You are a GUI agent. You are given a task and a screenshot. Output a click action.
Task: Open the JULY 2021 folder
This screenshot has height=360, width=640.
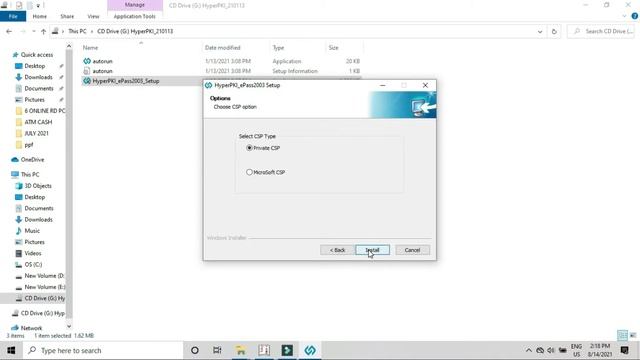(36, 133)
